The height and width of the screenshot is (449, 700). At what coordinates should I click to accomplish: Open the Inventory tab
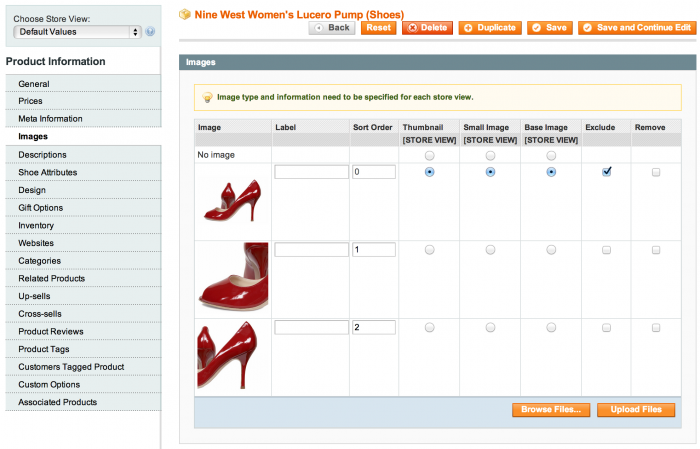click(x=83, y=225)
